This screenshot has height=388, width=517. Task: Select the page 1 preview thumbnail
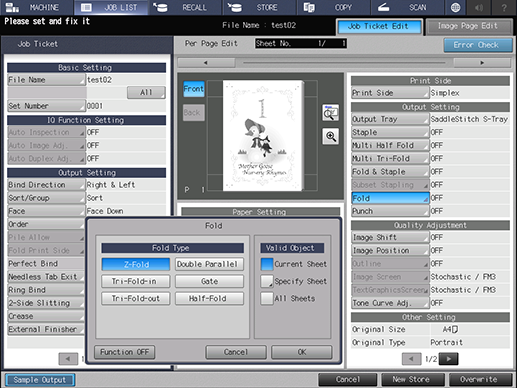point(263,135)
